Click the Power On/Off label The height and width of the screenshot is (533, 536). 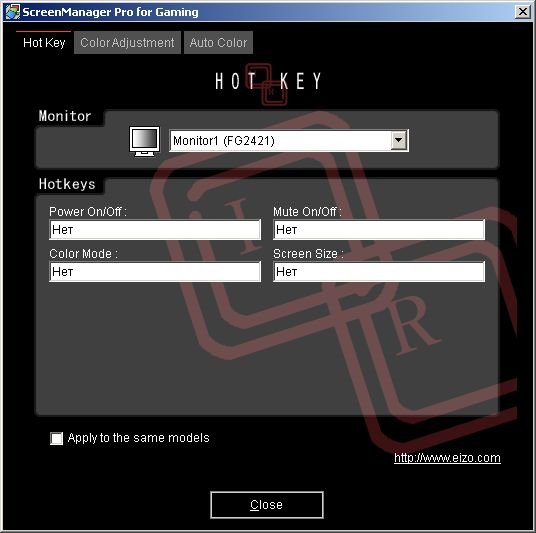point(88,211)
